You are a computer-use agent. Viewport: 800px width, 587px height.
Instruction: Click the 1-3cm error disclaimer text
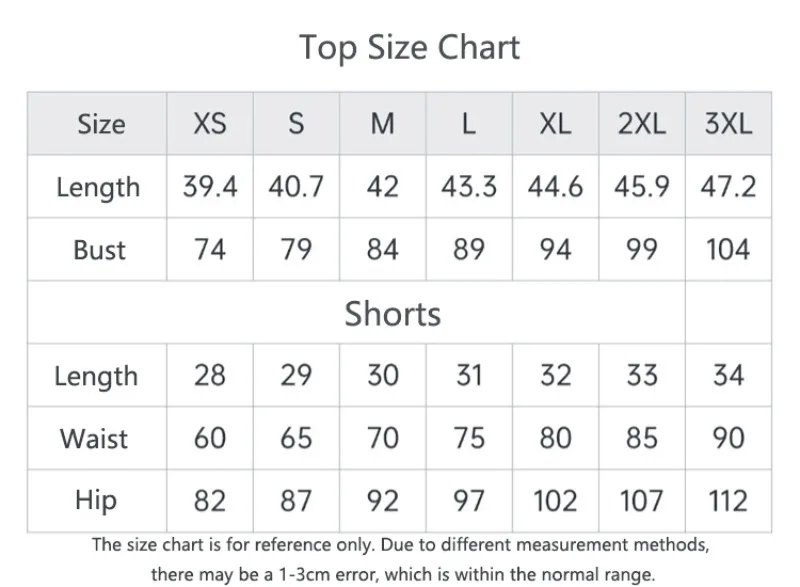403,575
